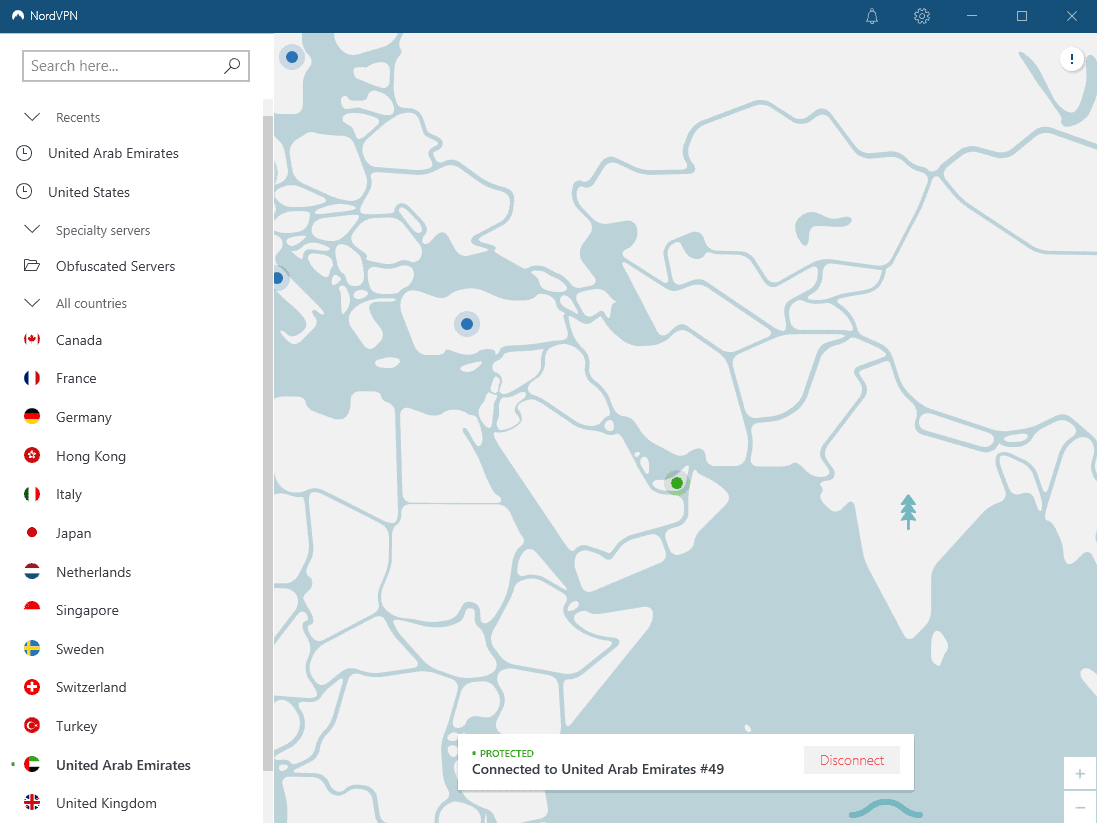
Task: Open the notifications bell icon
Action: pos(872,16)
